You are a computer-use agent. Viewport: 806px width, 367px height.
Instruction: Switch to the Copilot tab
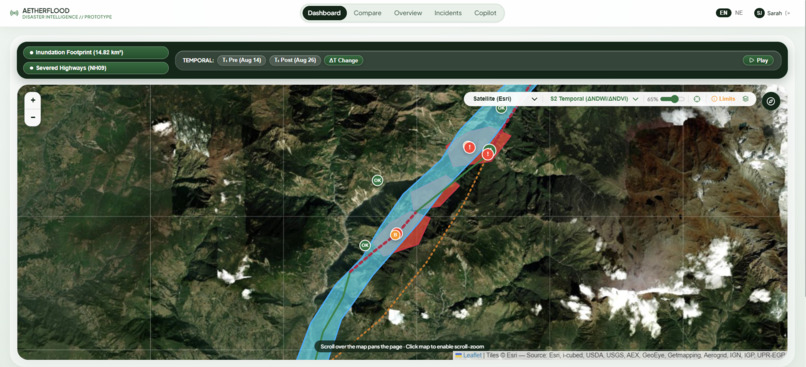point(485,13)
